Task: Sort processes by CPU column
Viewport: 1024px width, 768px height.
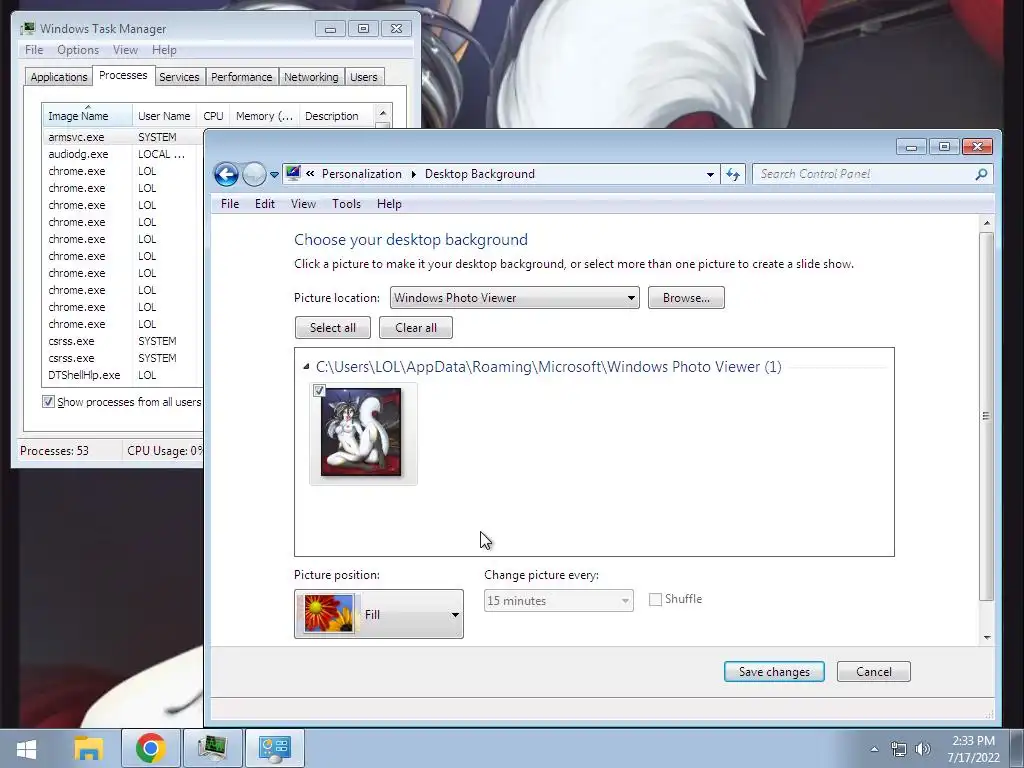Action: [214, 116]
